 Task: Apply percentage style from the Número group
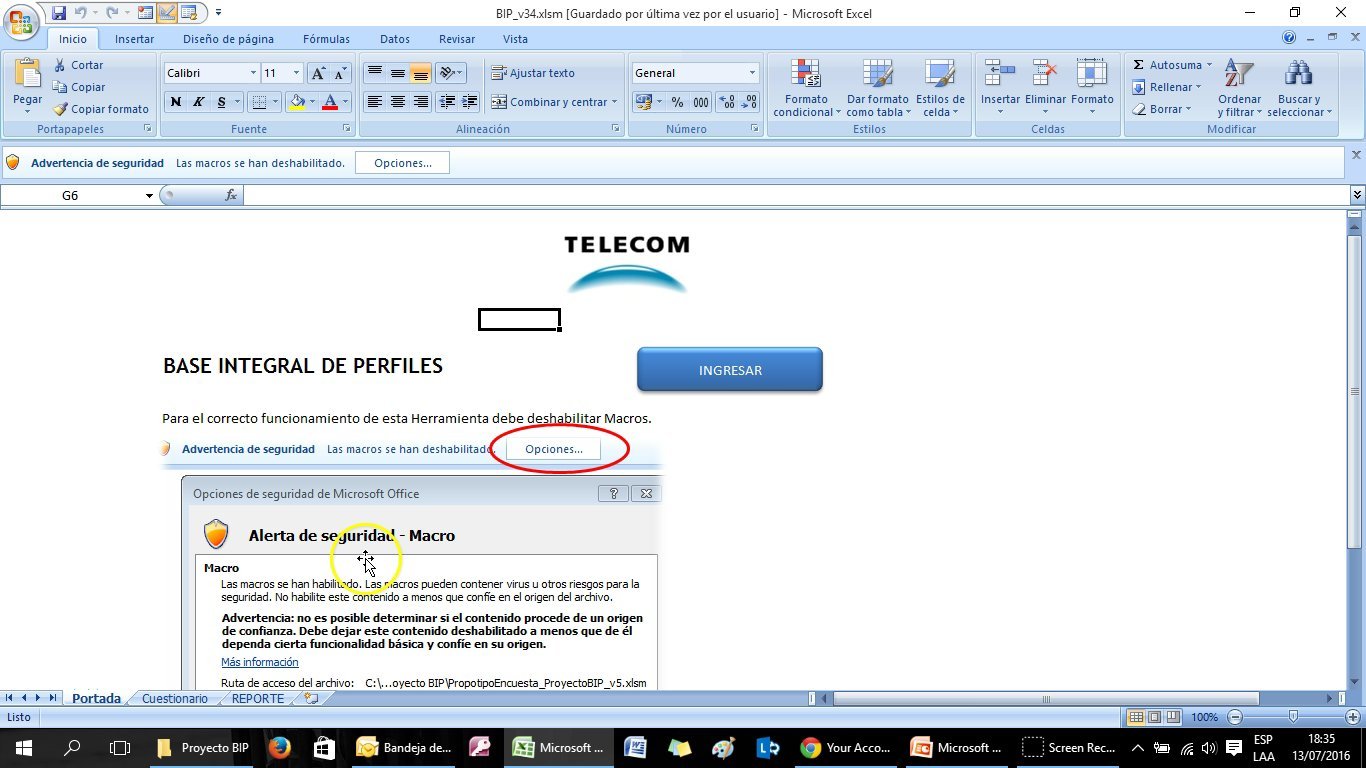click(x=676, y=102)
